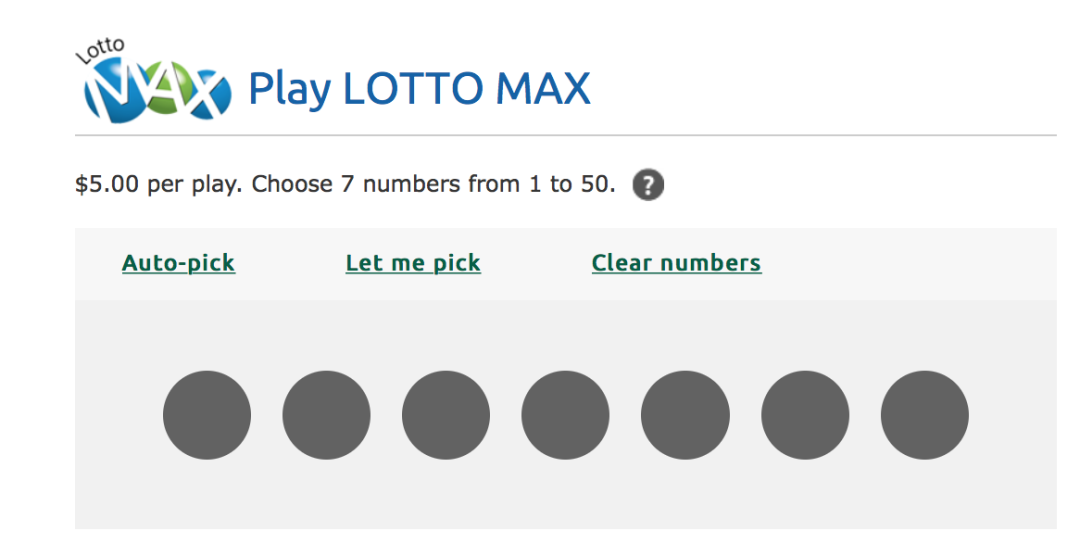The height and width of the screenshot is (556, 1080).
Task: Choose the fourth (middle) number circle
Action: coord(565,415)
